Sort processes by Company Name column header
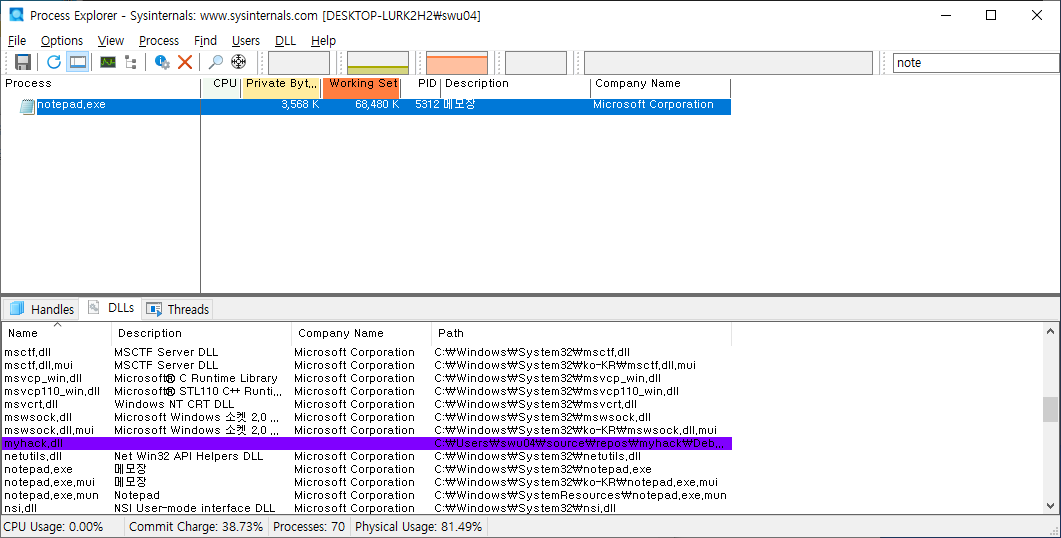The height and width of the screenshot is (538, 1061). pos(661,84)
